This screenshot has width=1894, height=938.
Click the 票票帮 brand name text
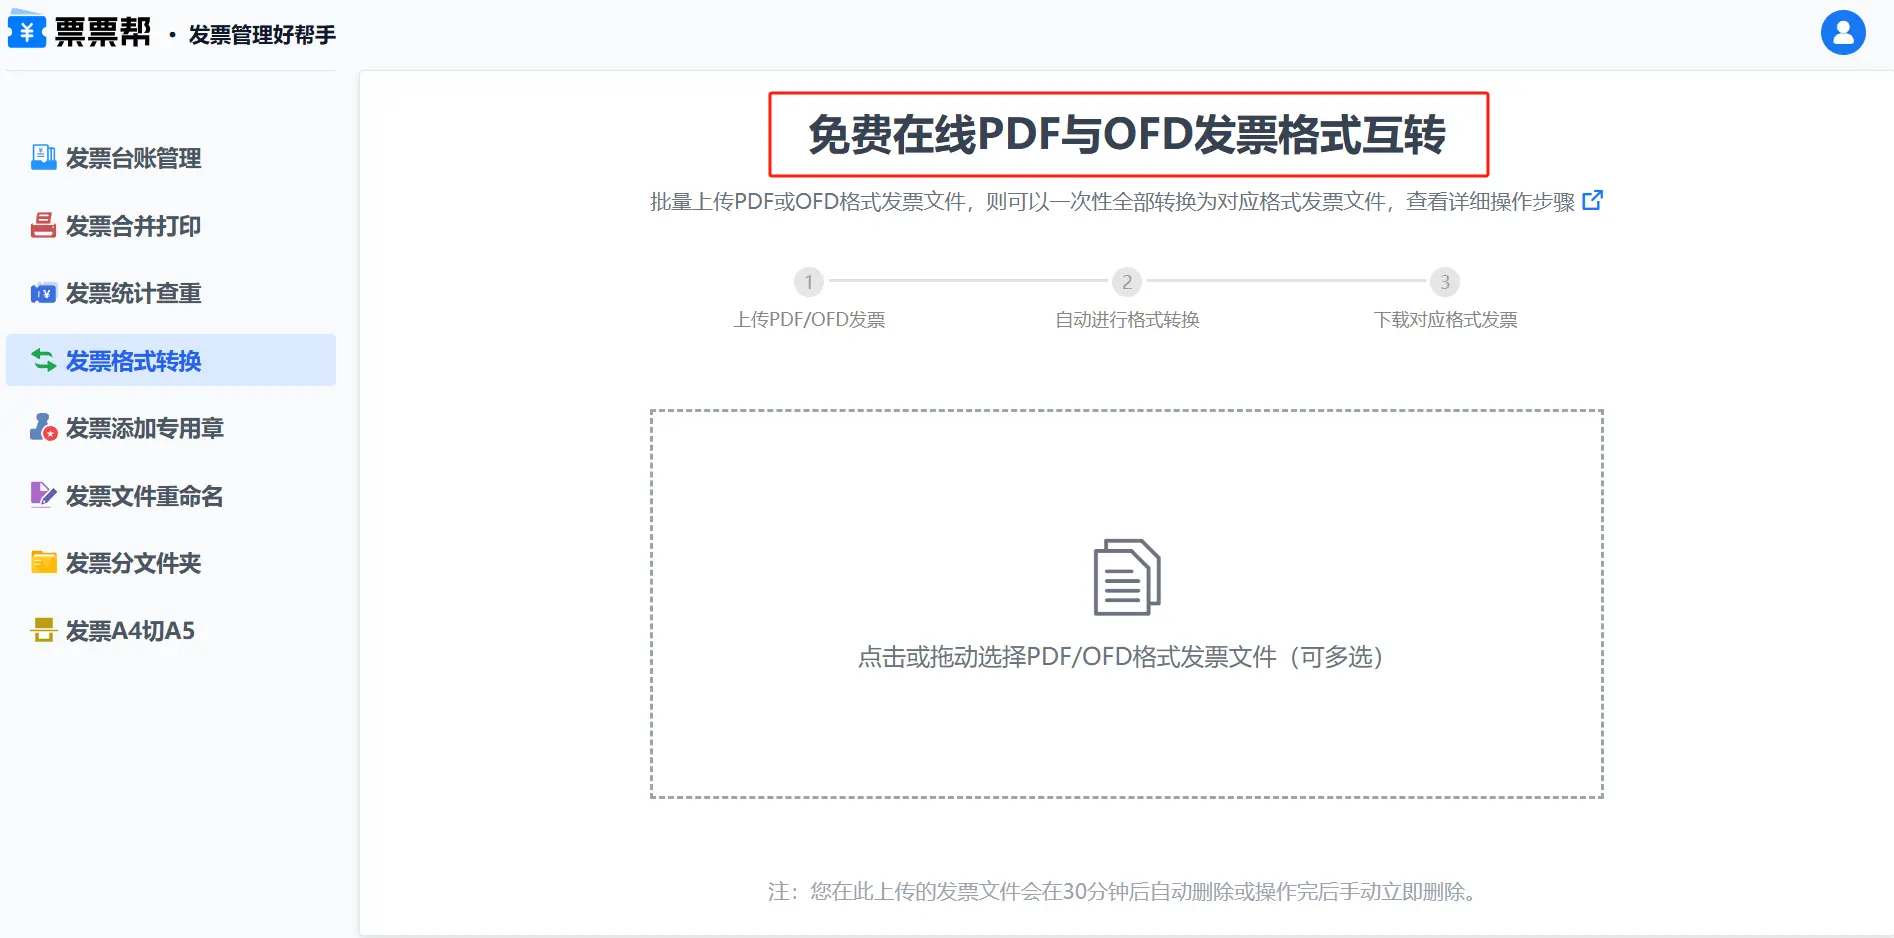(x=103, y=32)
